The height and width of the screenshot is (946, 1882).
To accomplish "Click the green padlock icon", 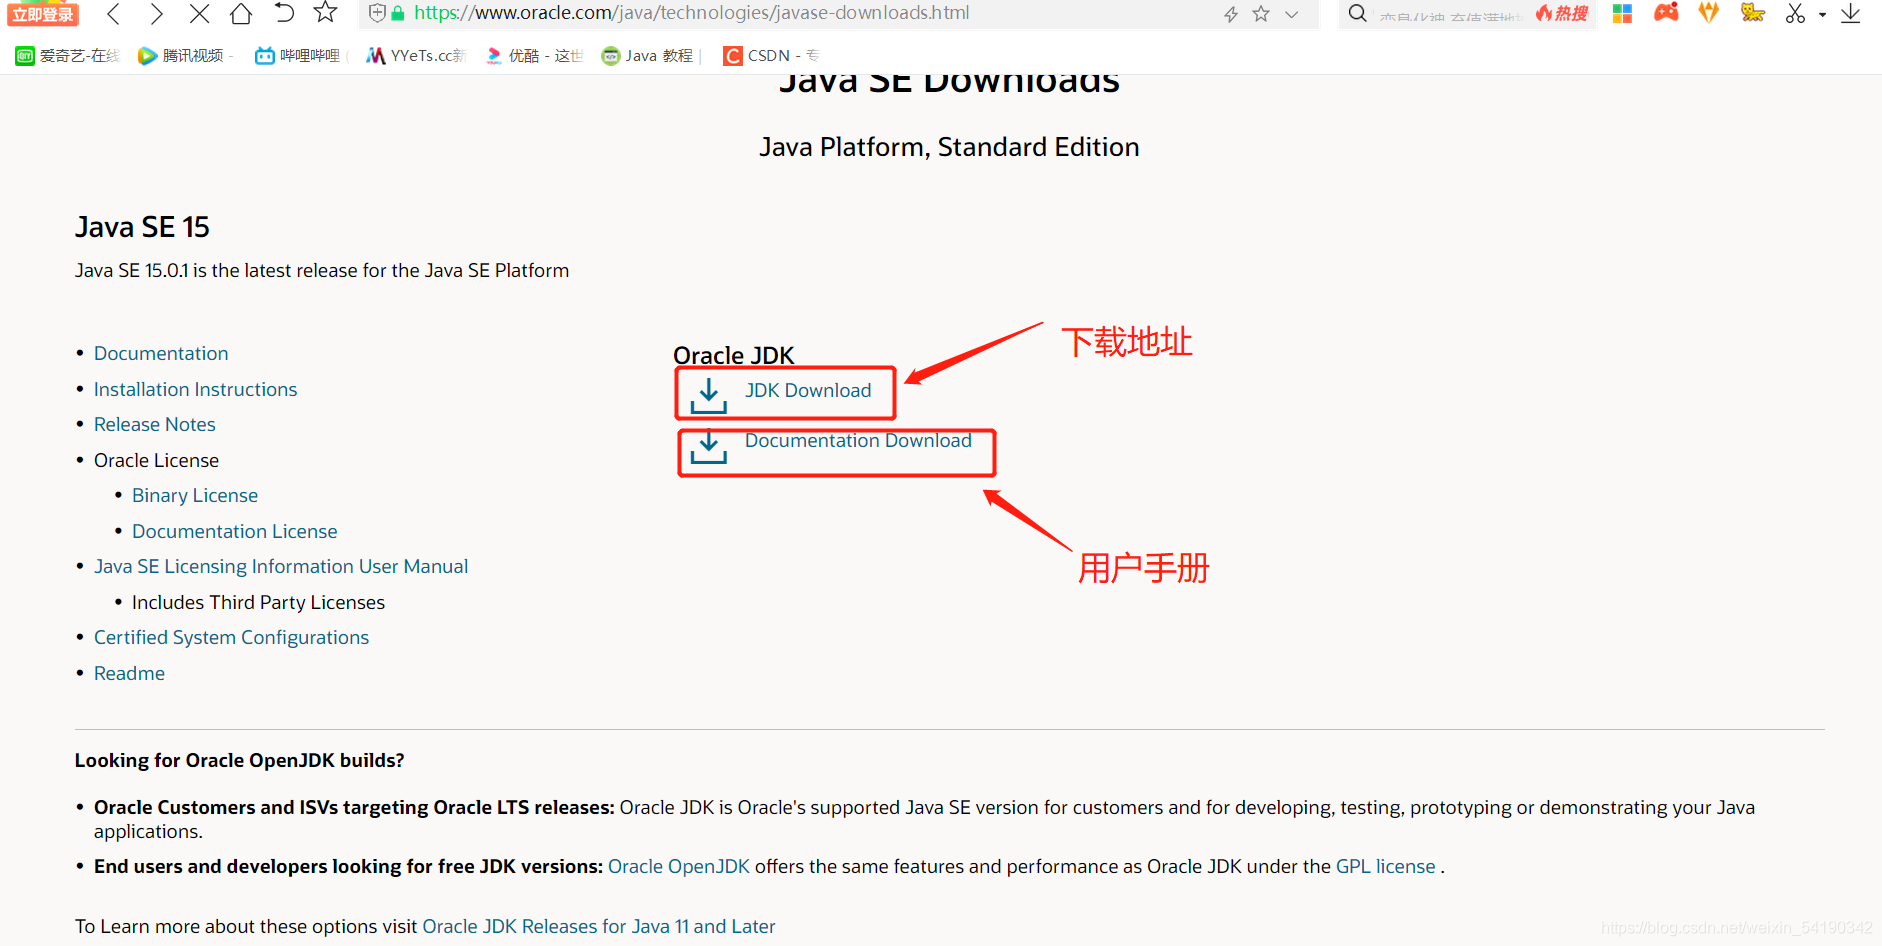I will click(x=398, y=14).
